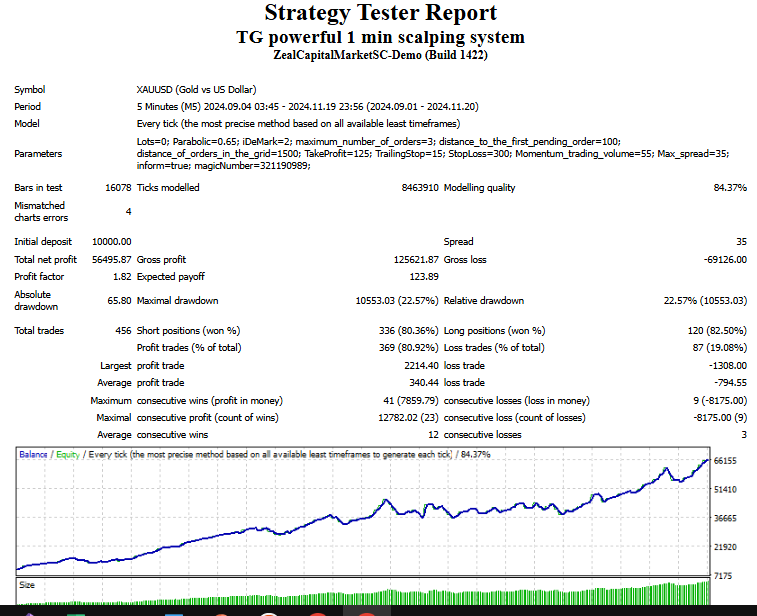Click Absolute drawdown value 65.80
Screen dimensions: 757x616
click(119, 301)
